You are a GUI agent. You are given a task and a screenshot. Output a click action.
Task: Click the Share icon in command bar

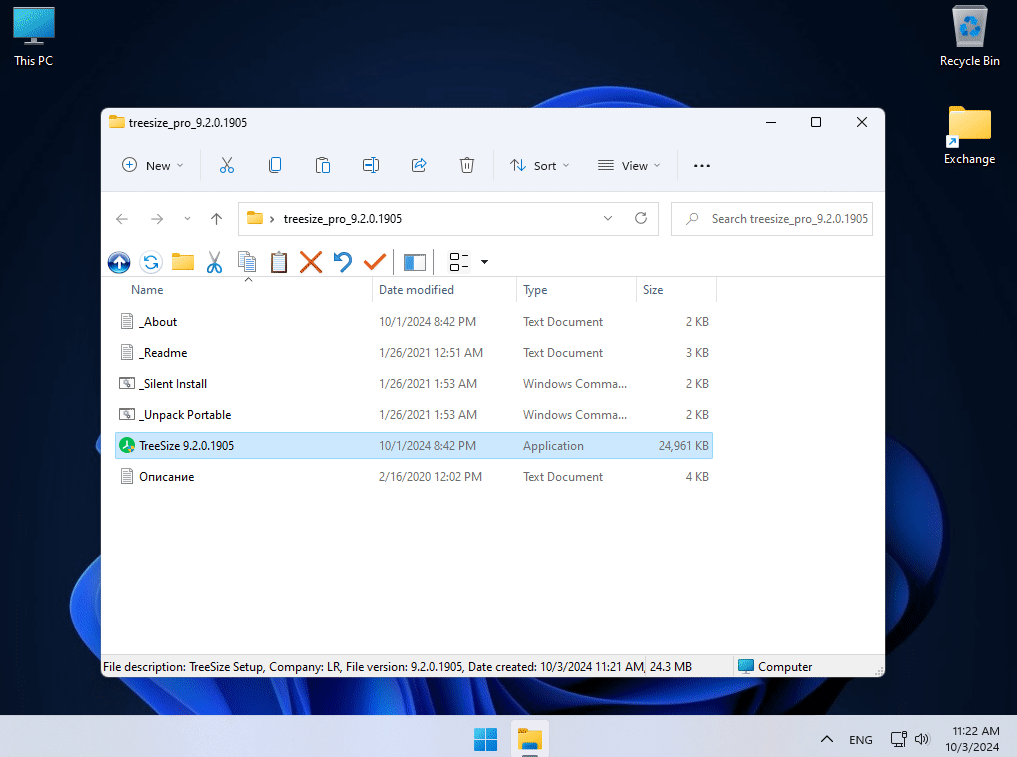point(419,165)
